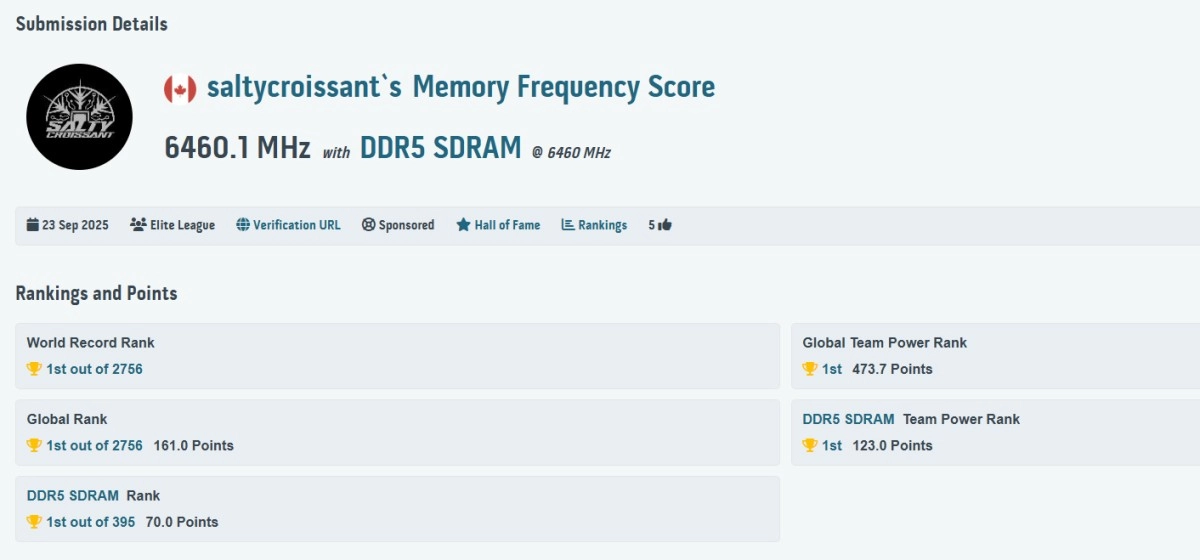The width and height of the screenshot is (1200, 560).
Task: Click the Sponsored label
Action: pyautogui.click(x=406, y=225)
